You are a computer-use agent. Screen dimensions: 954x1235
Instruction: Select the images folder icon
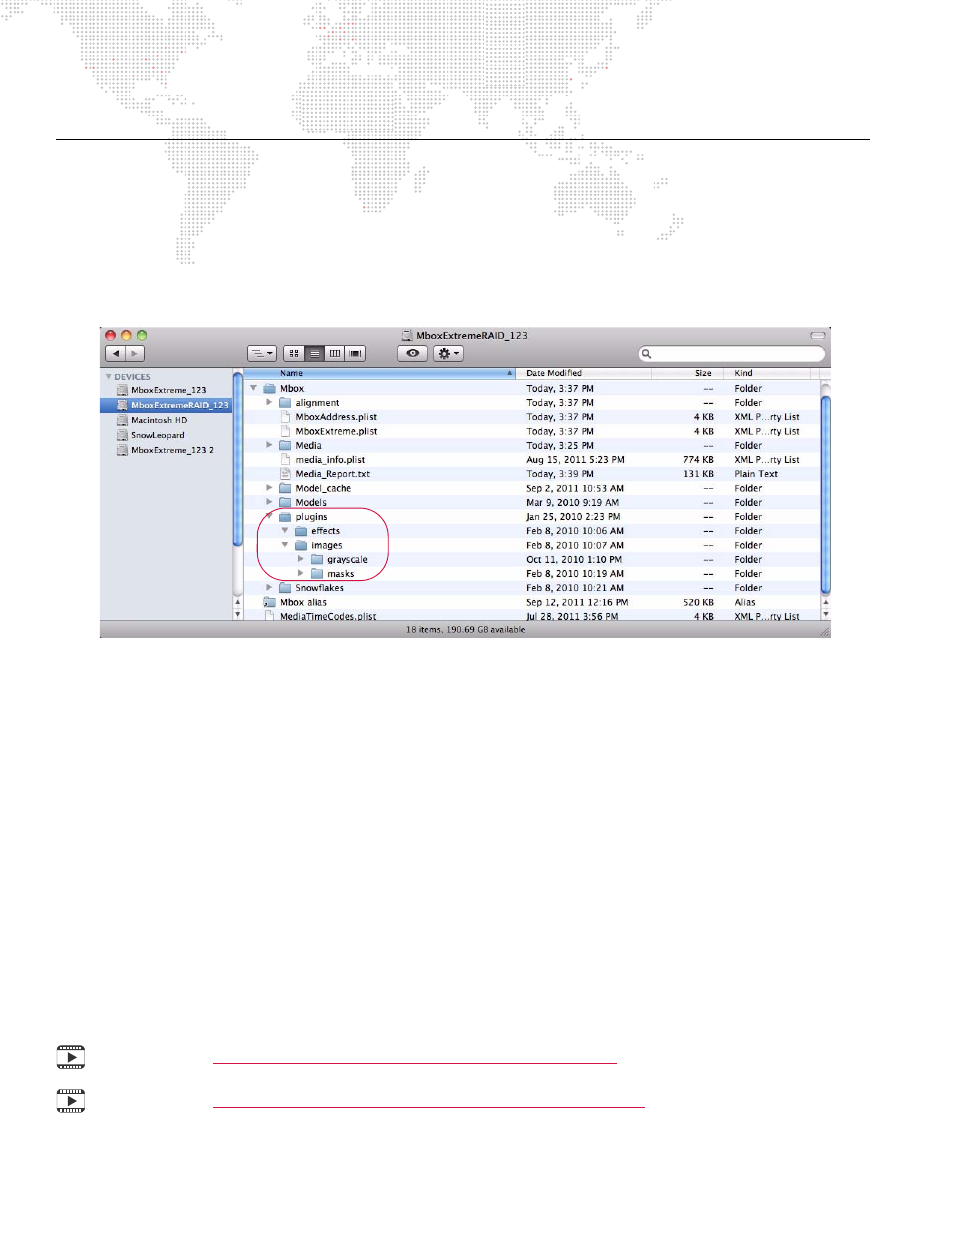point(301,545)
